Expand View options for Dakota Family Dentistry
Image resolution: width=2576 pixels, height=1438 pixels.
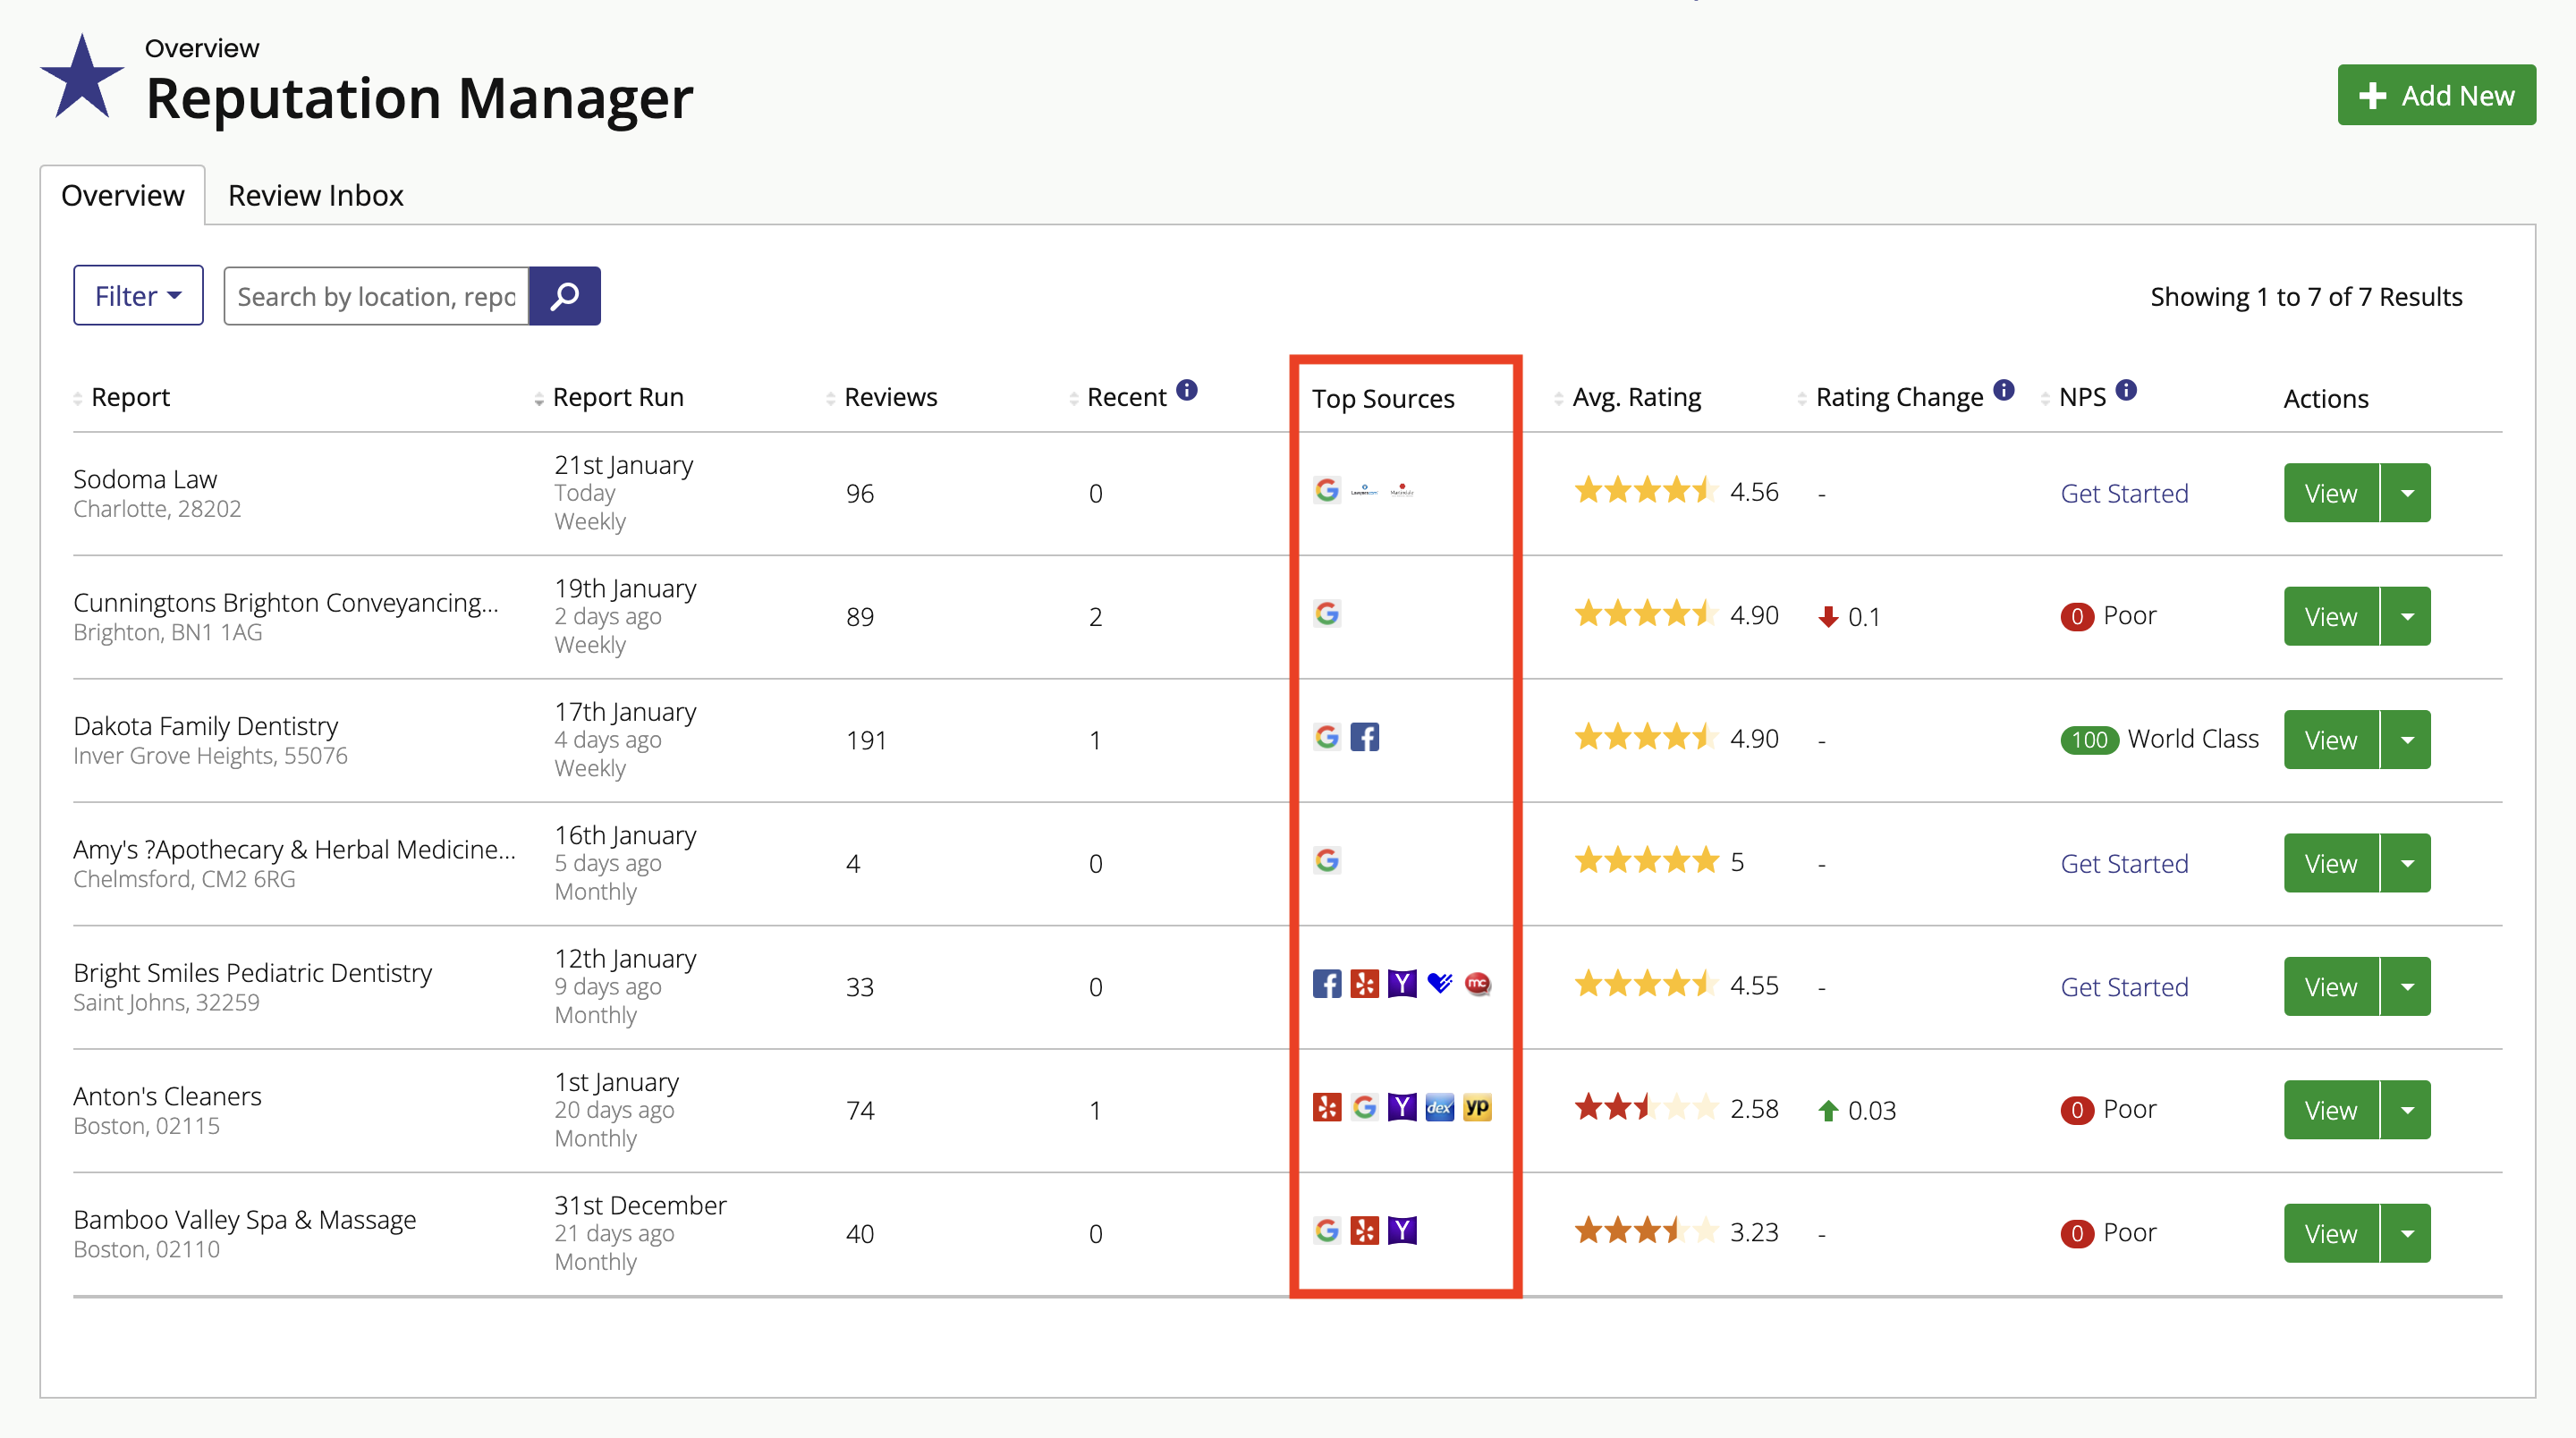[x=2406, y=740]
